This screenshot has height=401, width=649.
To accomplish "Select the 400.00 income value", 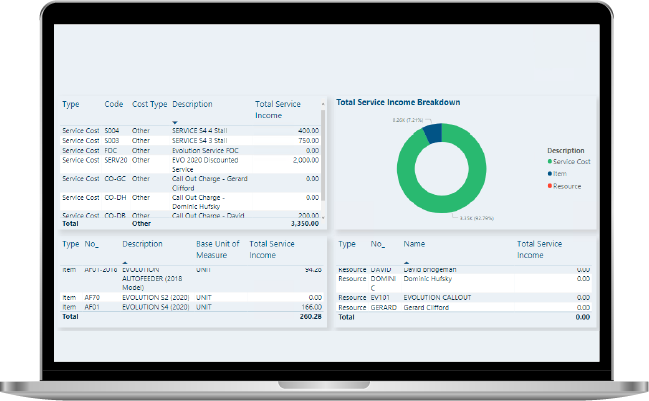I will [308, 130].
